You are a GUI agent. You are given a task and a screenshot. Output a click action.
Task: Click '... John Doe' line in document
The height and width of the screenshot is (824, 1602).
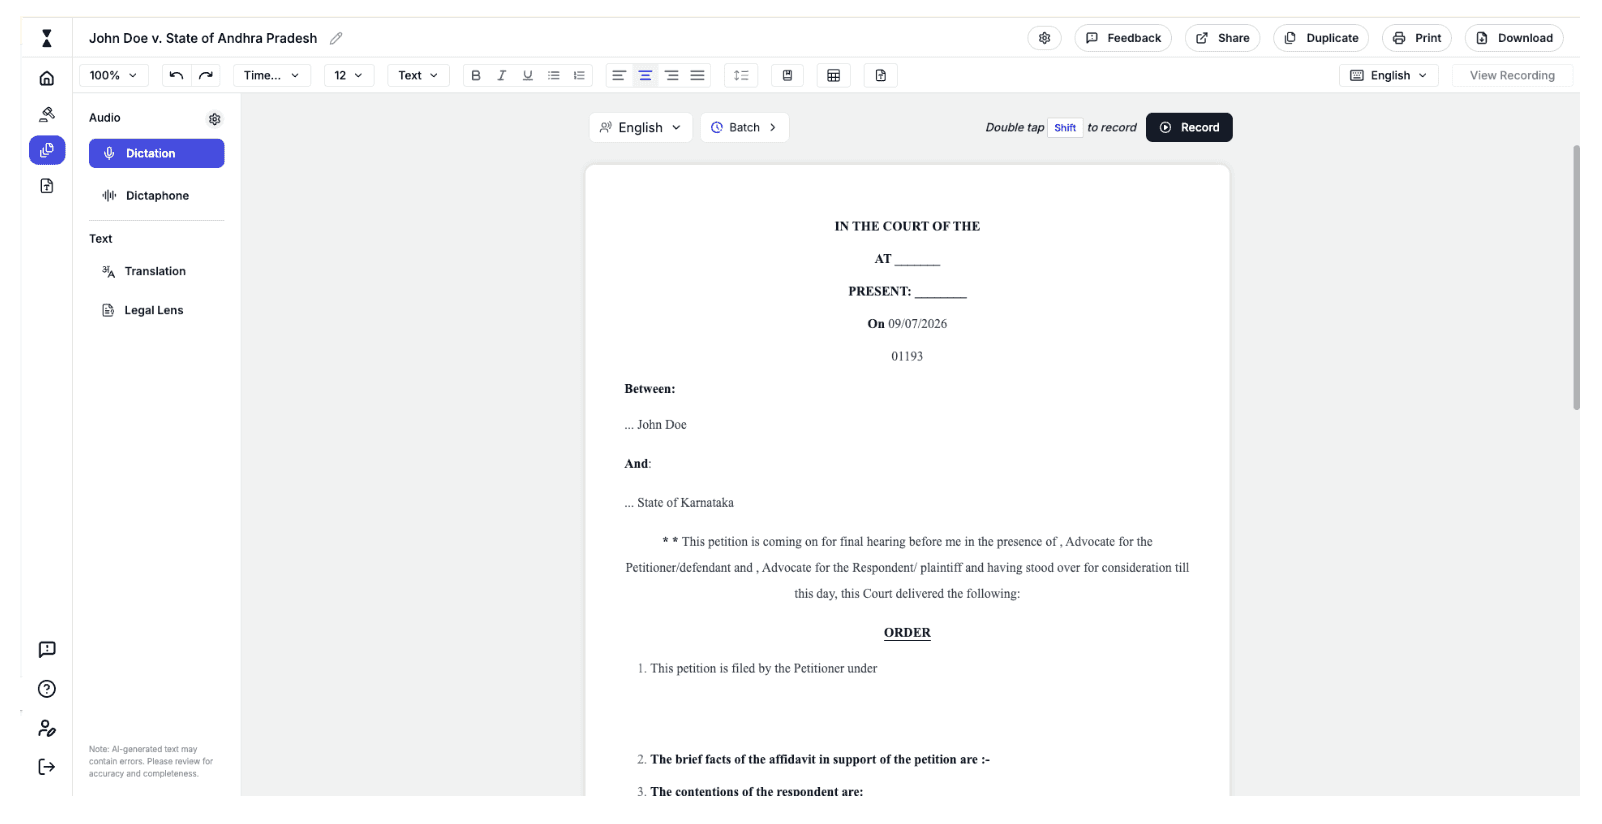pos(656,425)
